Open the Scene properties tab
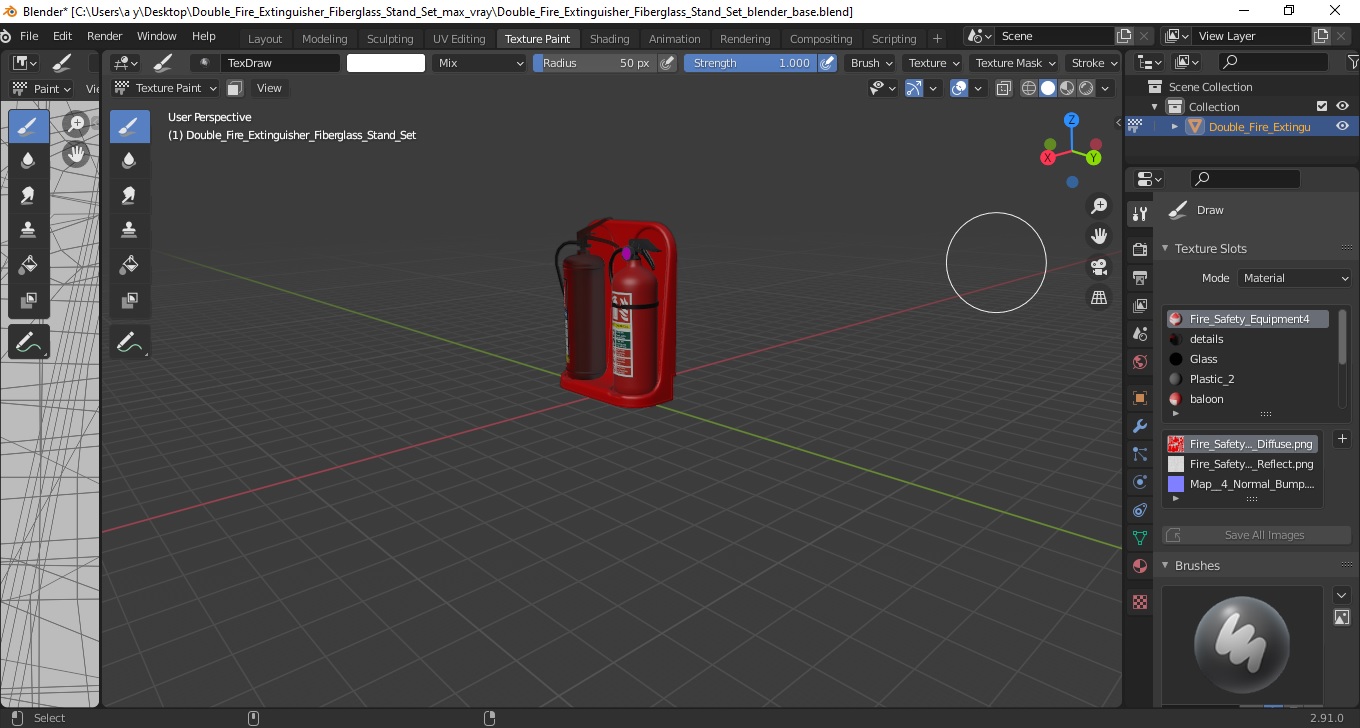The image size is (1360, 728). [1139, 334]
